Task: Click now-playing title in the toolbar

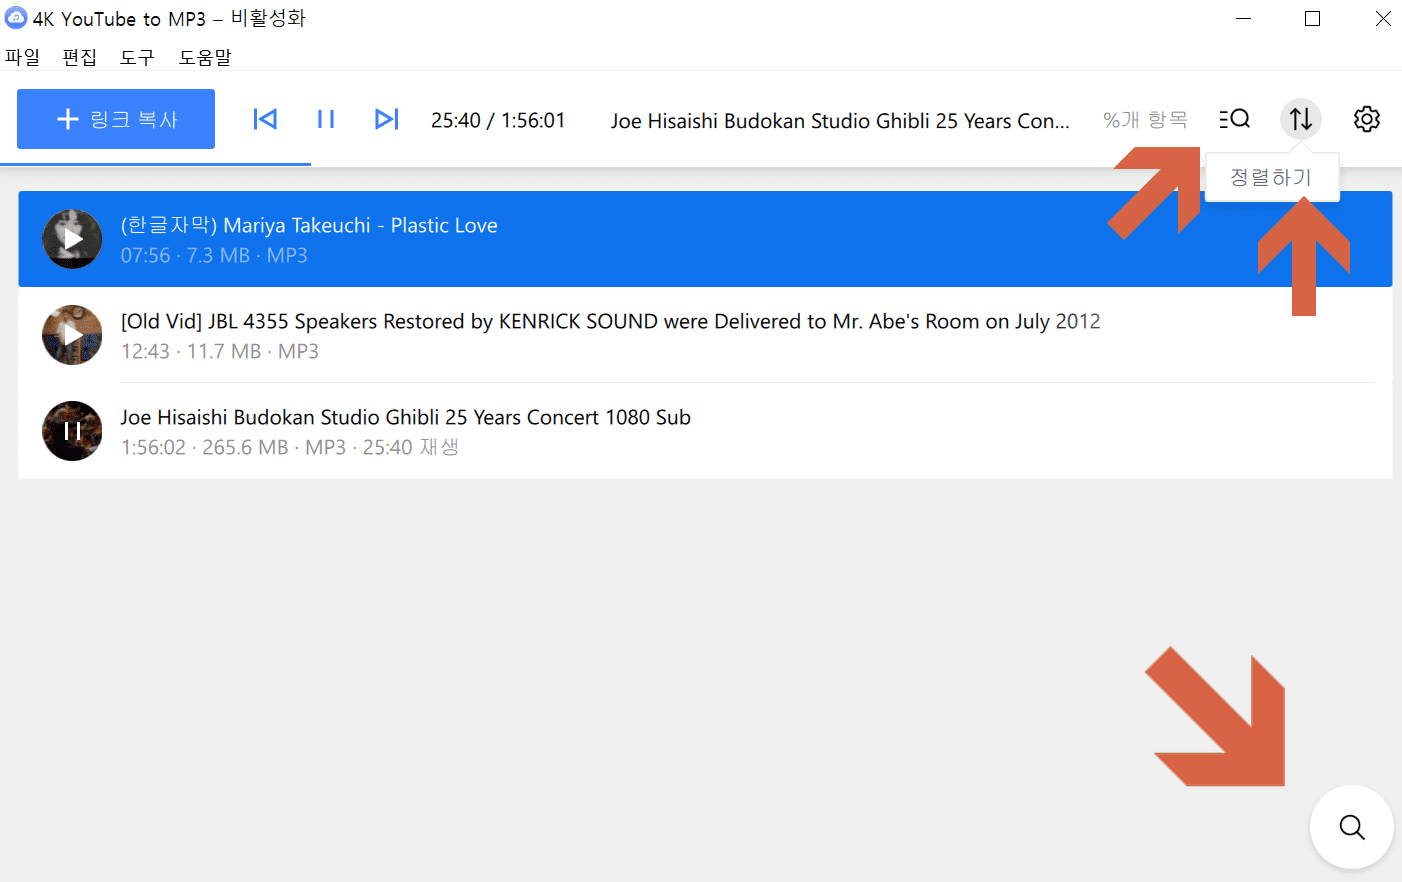Action: (840, 120)
